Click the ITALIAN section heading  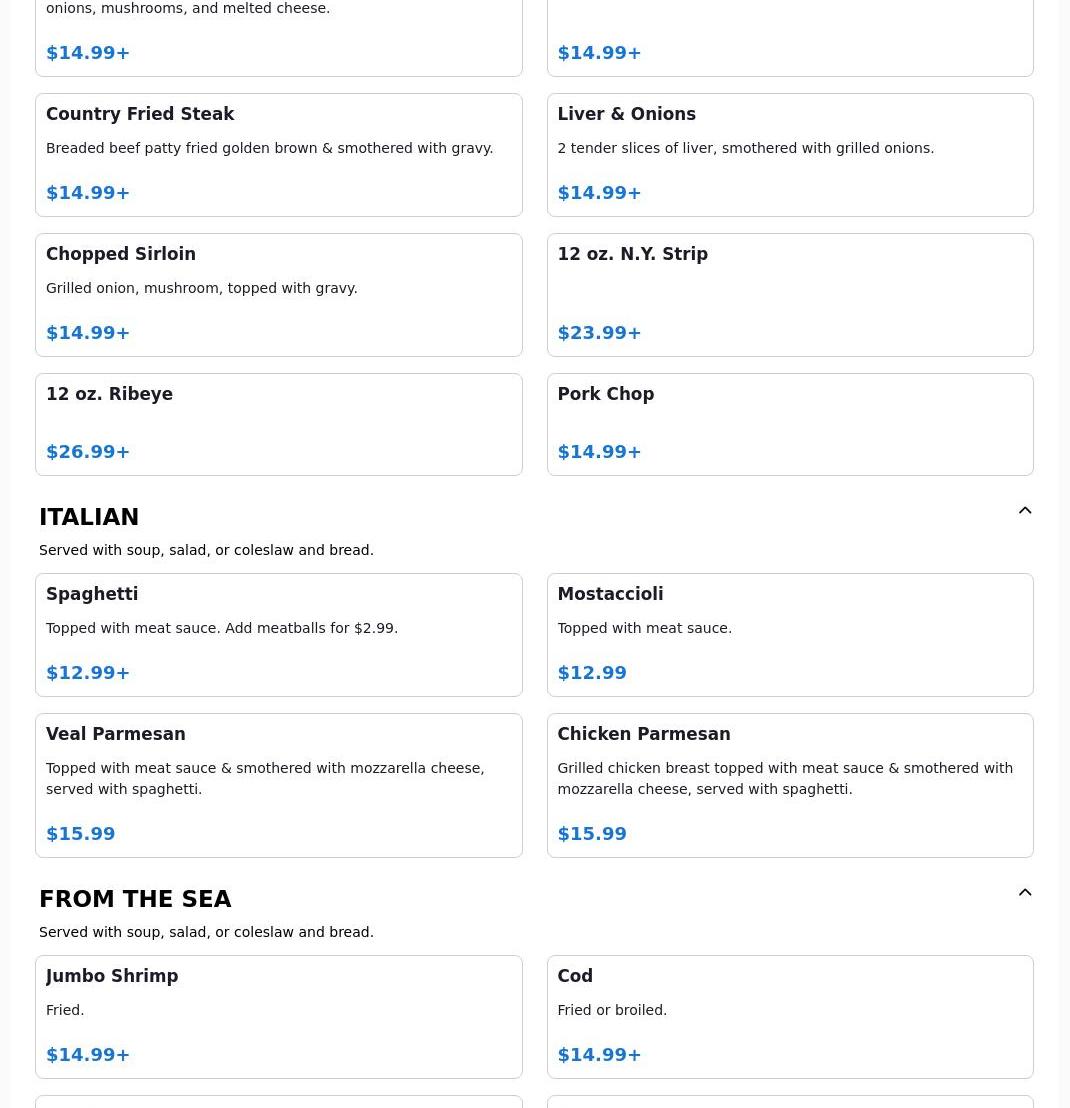point(89,517)
